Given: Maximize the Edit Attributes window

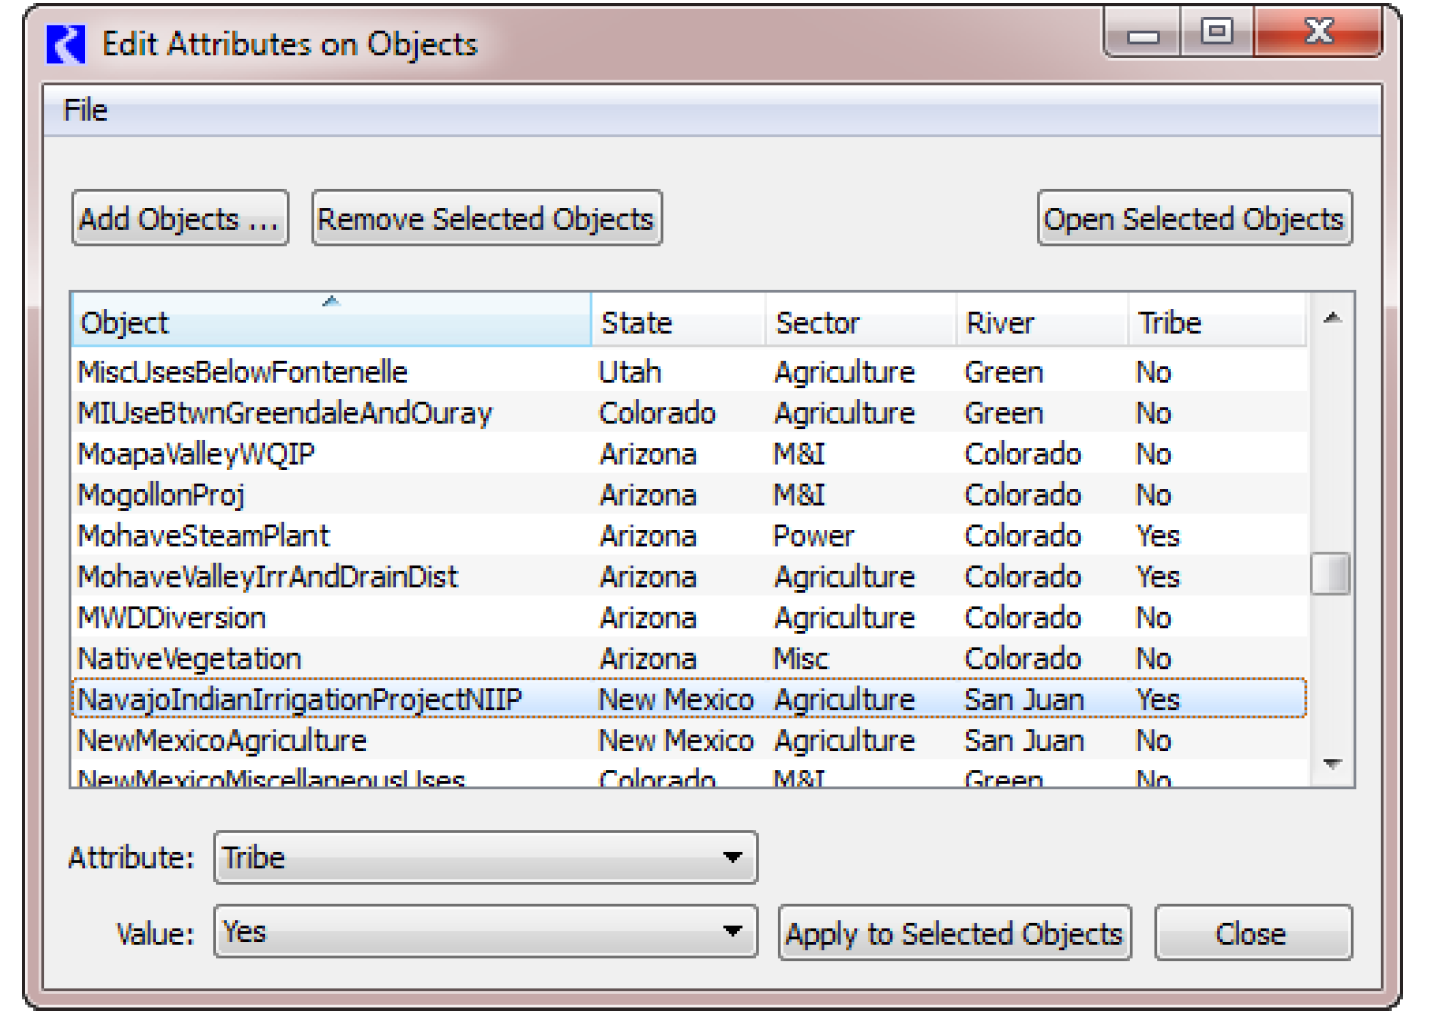Looking at the screenshot, I should tap(1216, 32).
